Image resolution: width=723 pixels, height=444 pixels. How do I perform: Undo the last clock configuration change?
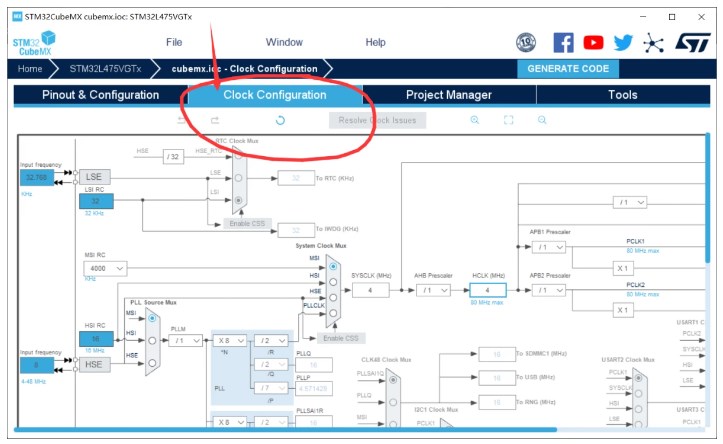click(x=182, y=120)
